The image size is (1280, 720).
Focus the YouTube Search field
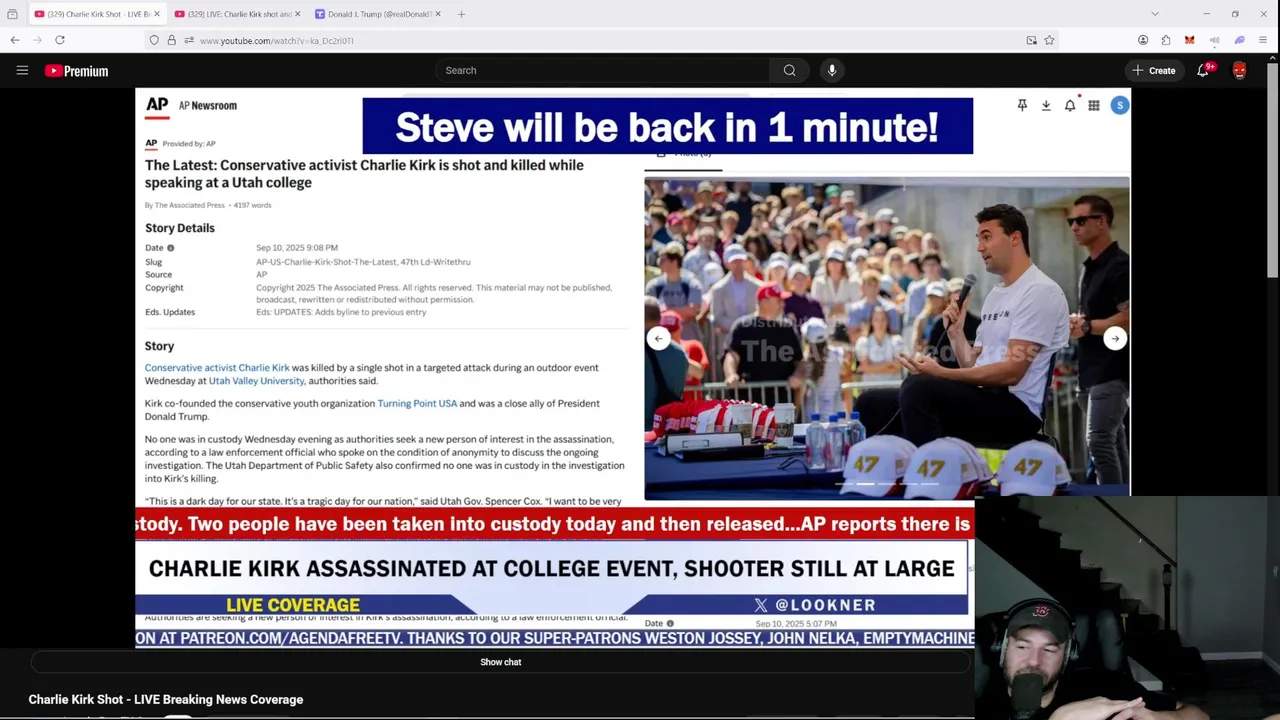tap(602, 70)
